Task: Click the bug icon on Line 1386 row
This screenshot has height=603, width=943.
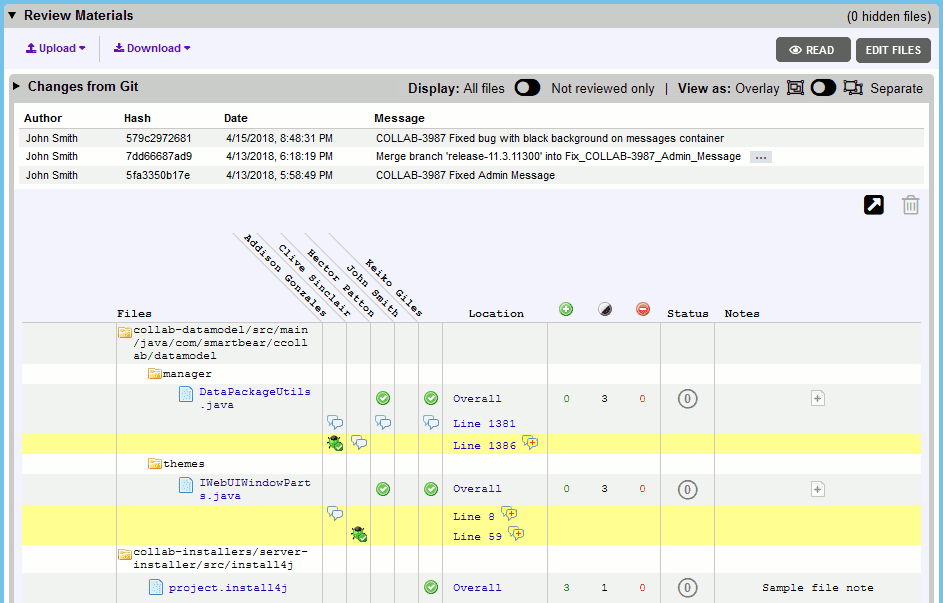Action: coord(335,443)
